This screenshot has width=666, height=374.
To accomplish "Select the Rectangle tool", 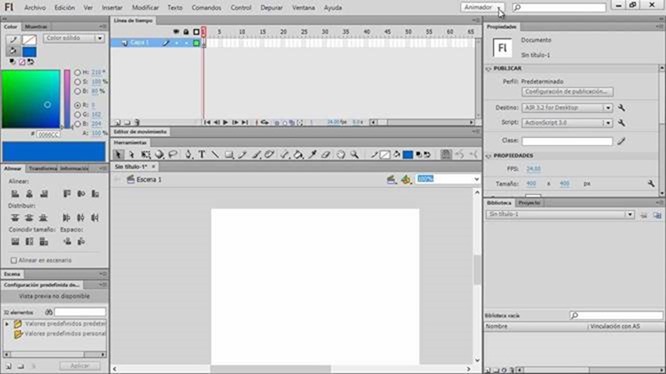I will 229,155.
